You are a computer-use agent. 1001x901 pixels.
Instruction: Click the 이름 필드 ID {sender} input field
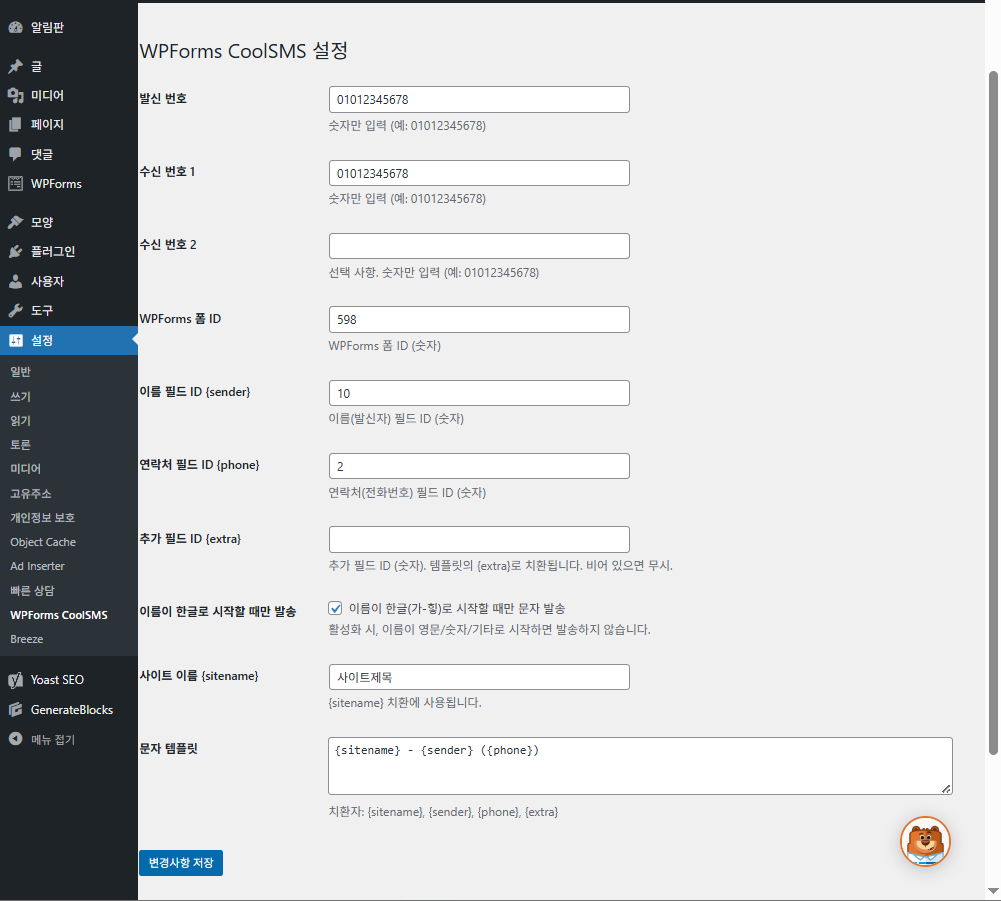(479, 393)
